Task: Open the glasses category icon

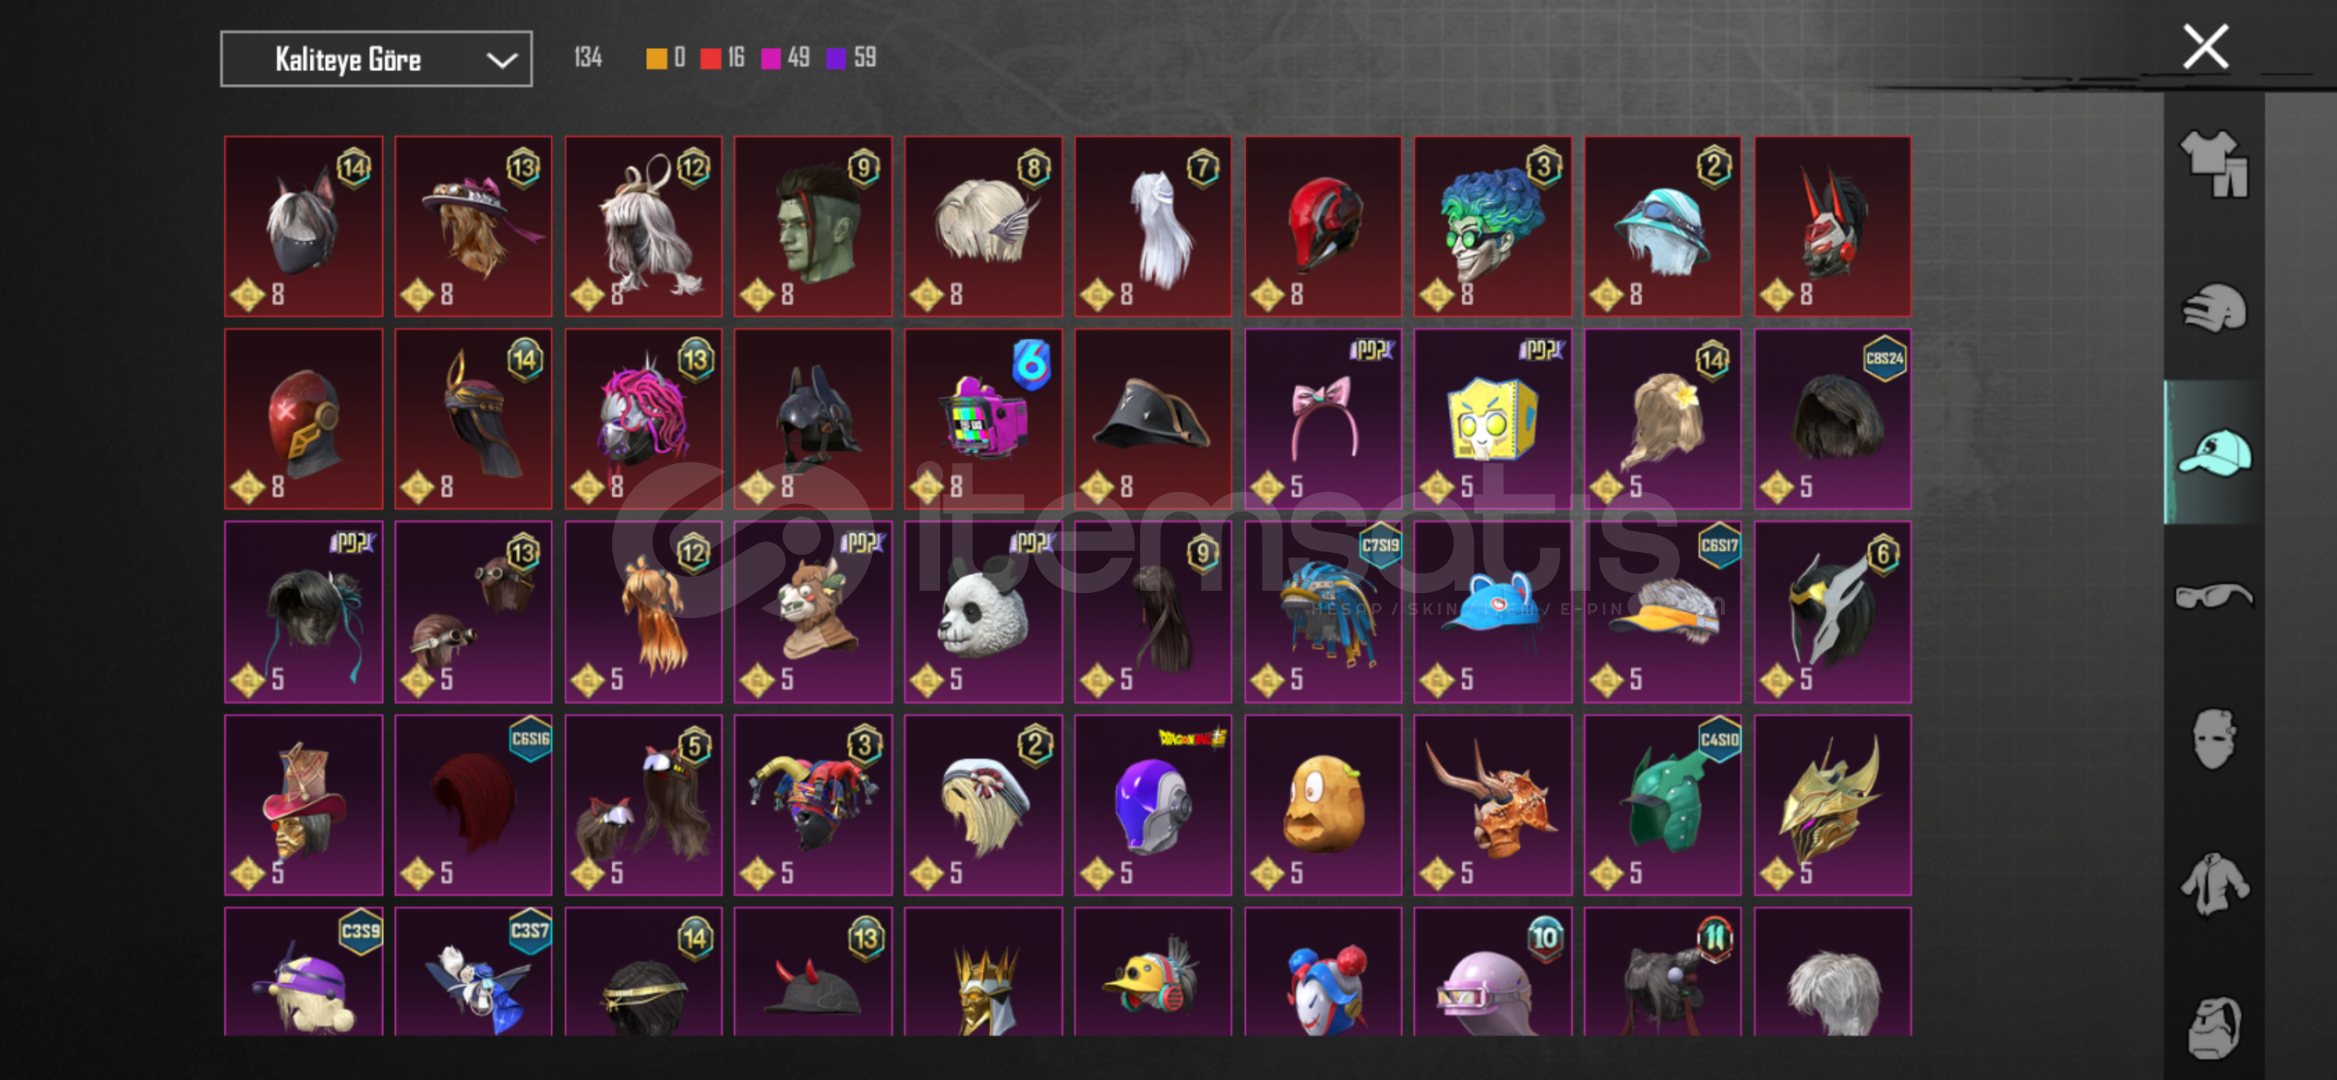Action: (x=2214, y=596)
